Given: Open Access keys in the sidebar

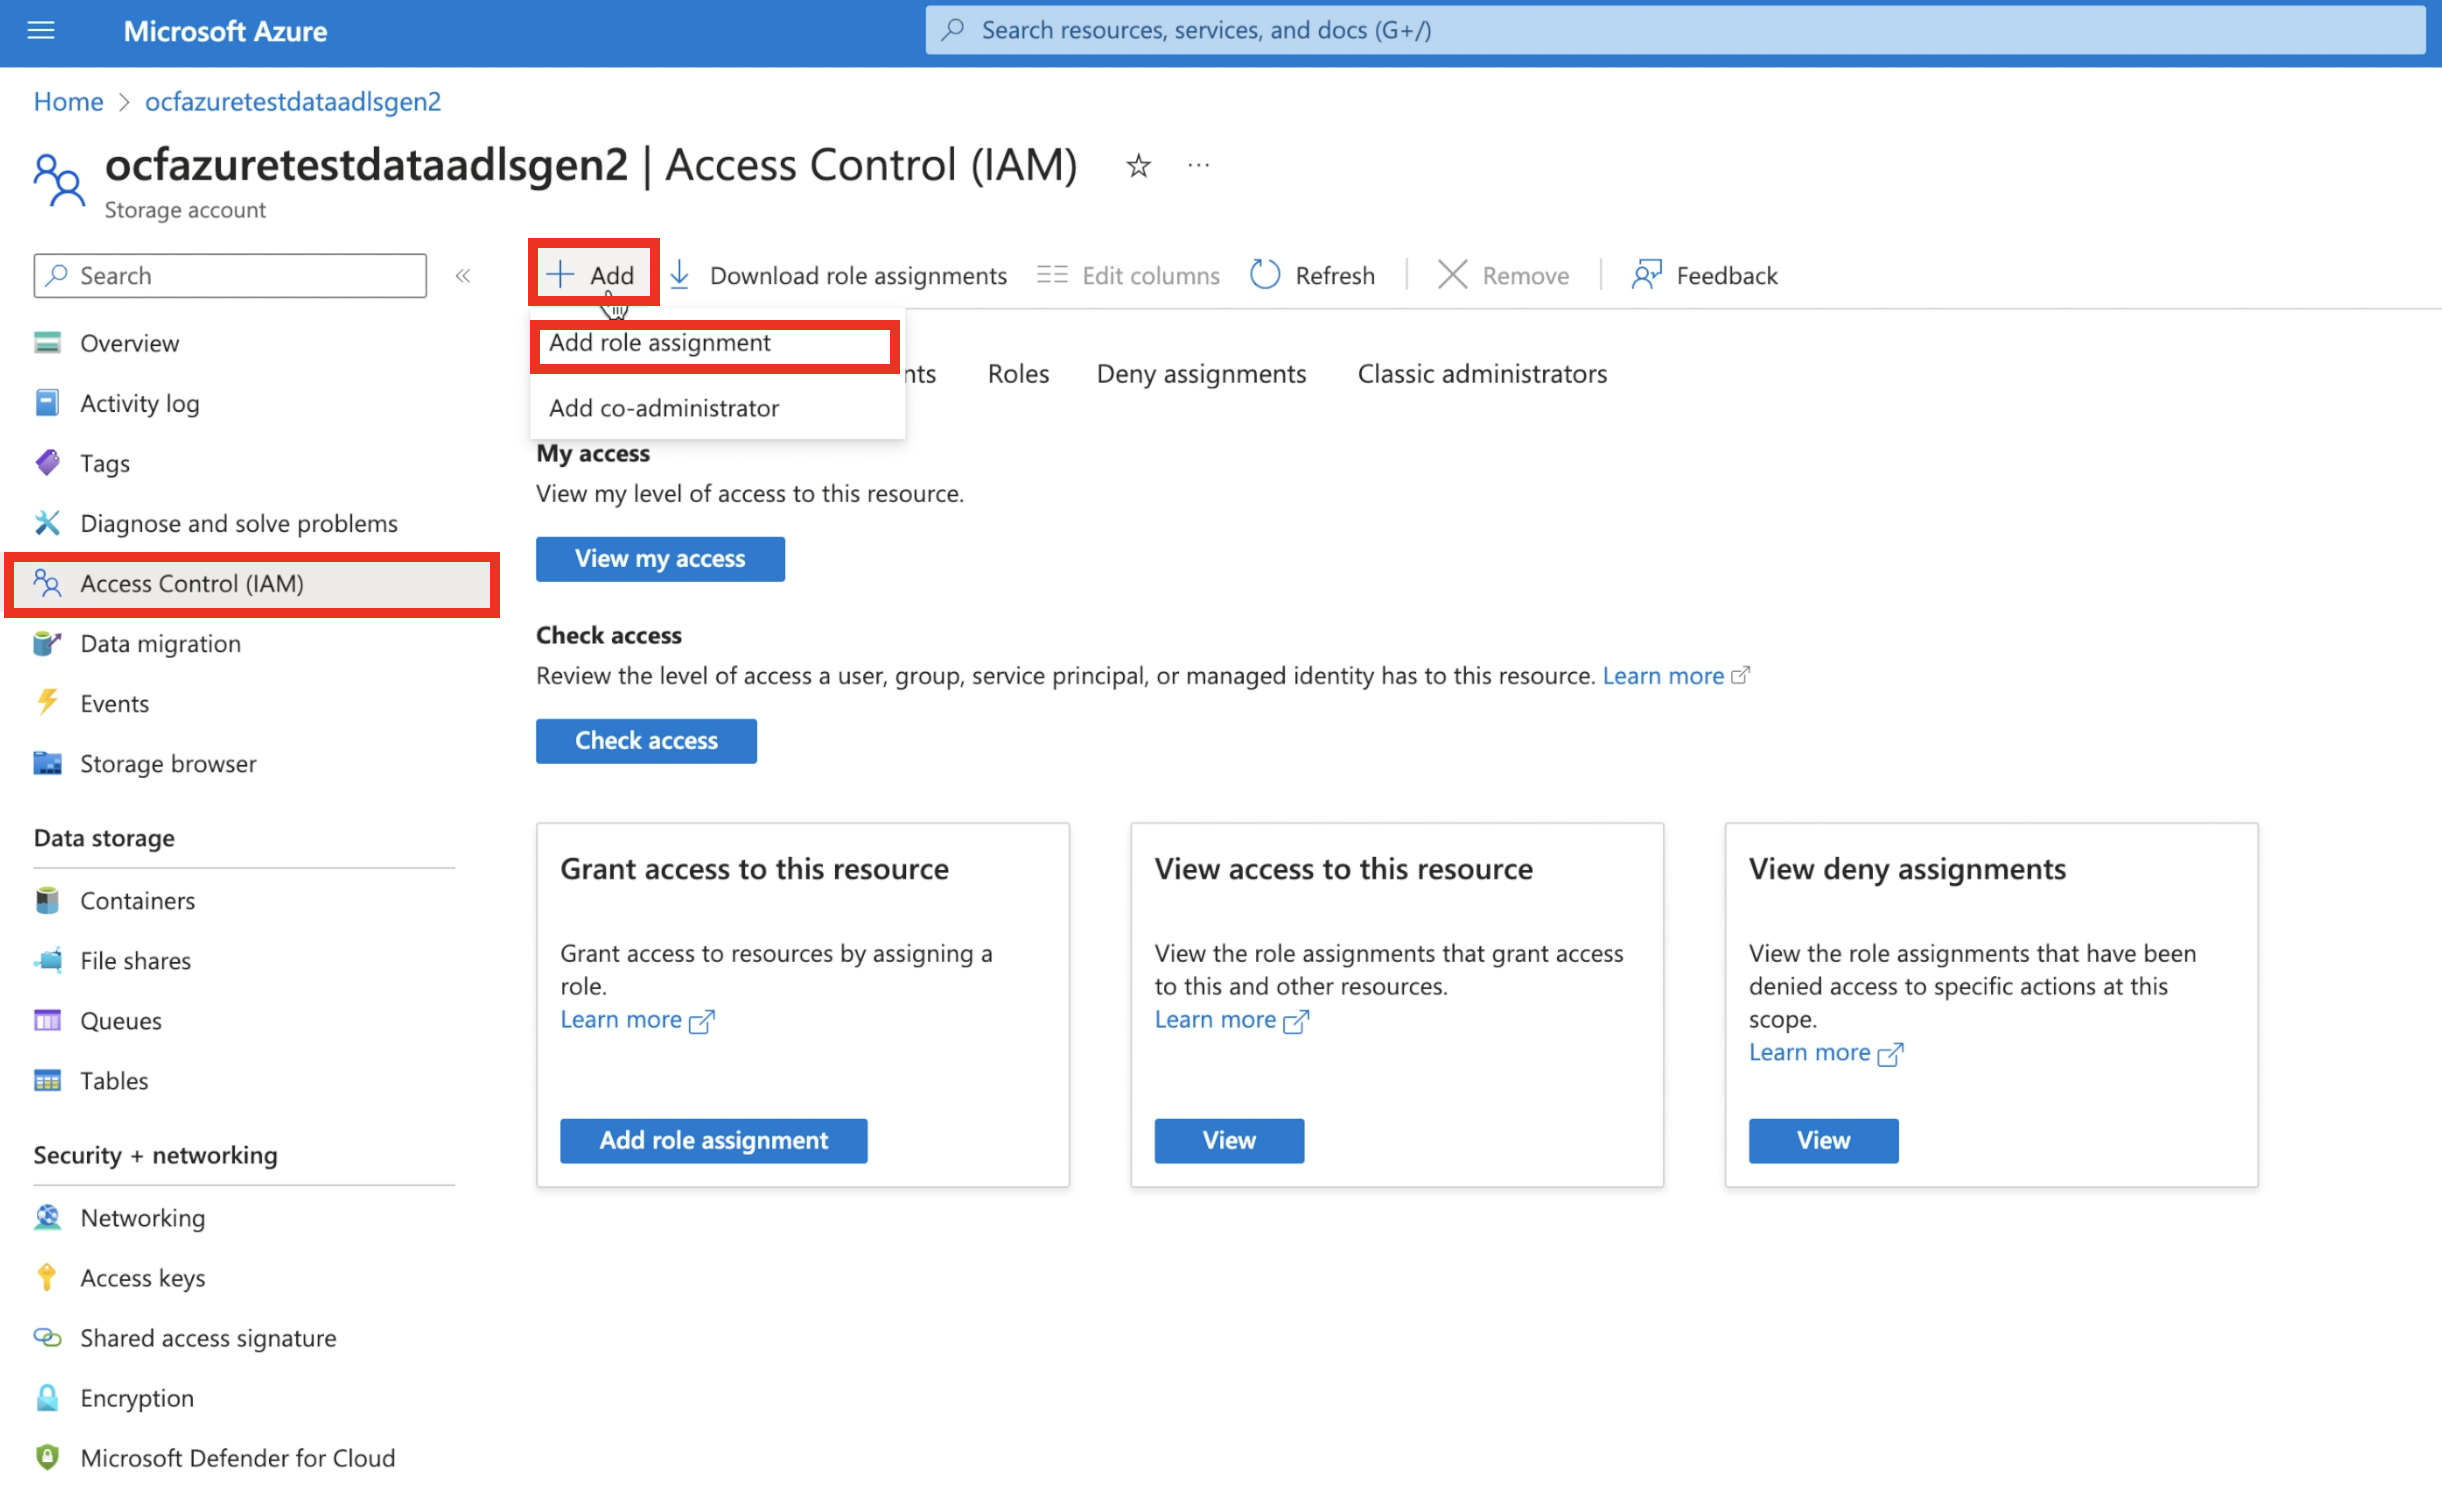Looking at the screenshot, I should [142, 1278].
